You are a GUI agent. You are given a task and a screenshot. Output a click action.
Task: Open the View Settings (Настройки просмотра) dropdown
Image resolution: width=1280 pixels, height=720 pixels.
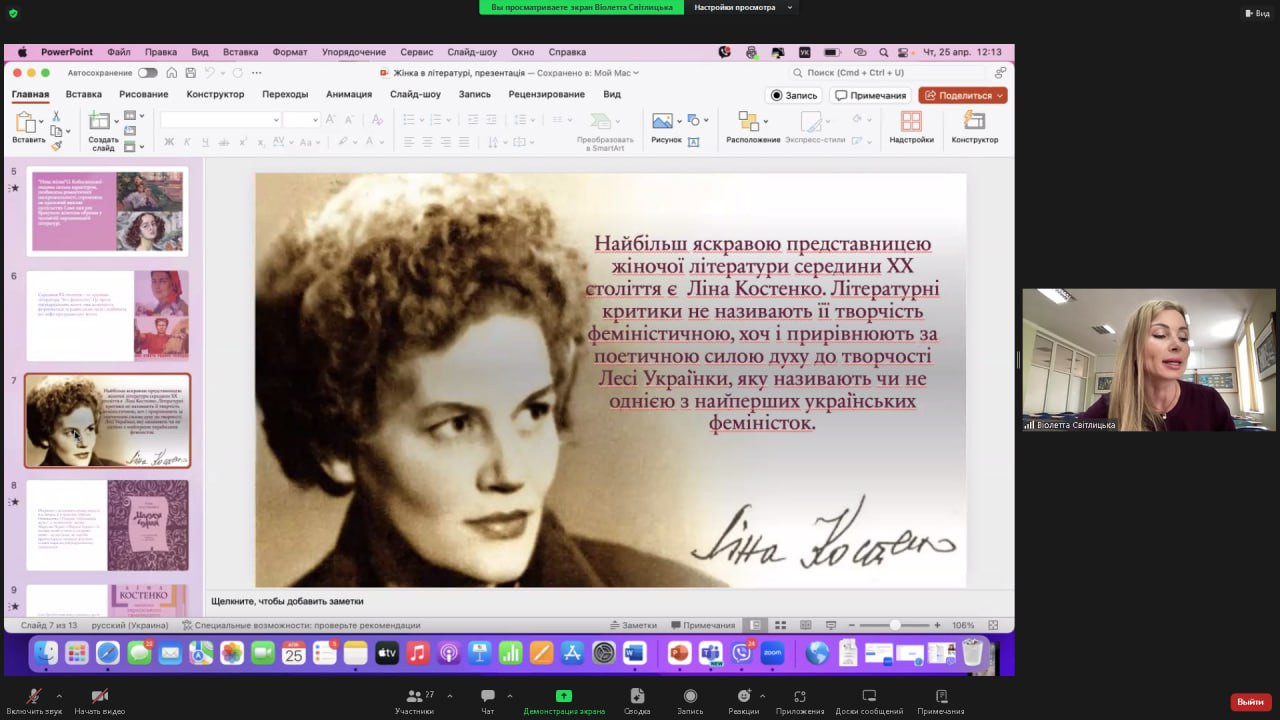tap(741, 7)
